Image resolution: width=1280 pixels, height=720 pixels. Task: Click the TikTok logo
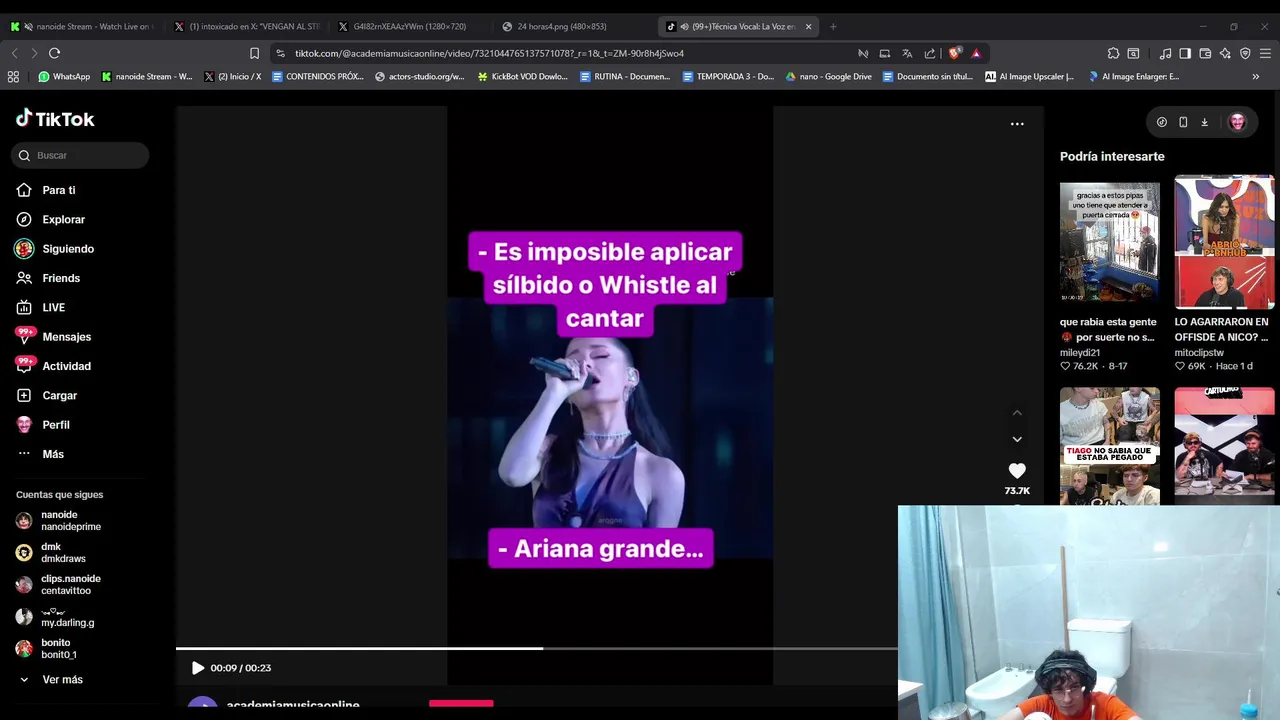point(55,119)
